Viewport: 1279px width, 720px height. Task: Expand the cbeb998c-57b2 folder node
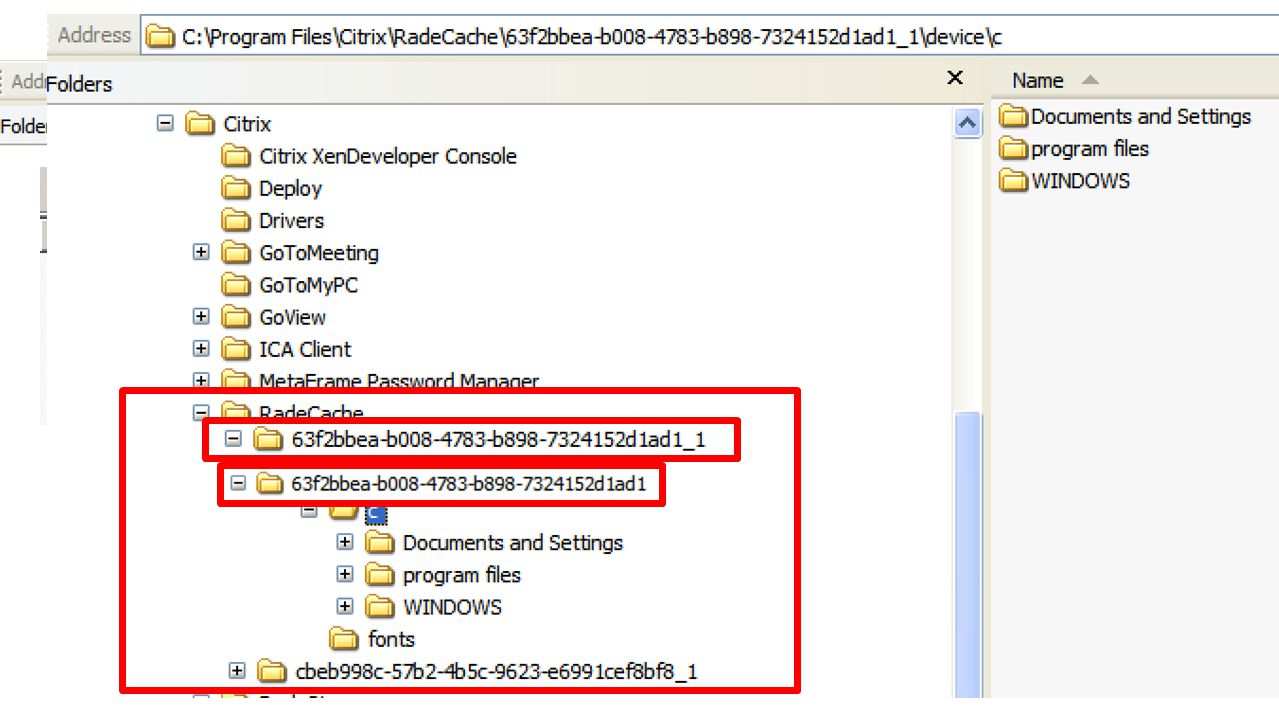[x=237, y=671]
